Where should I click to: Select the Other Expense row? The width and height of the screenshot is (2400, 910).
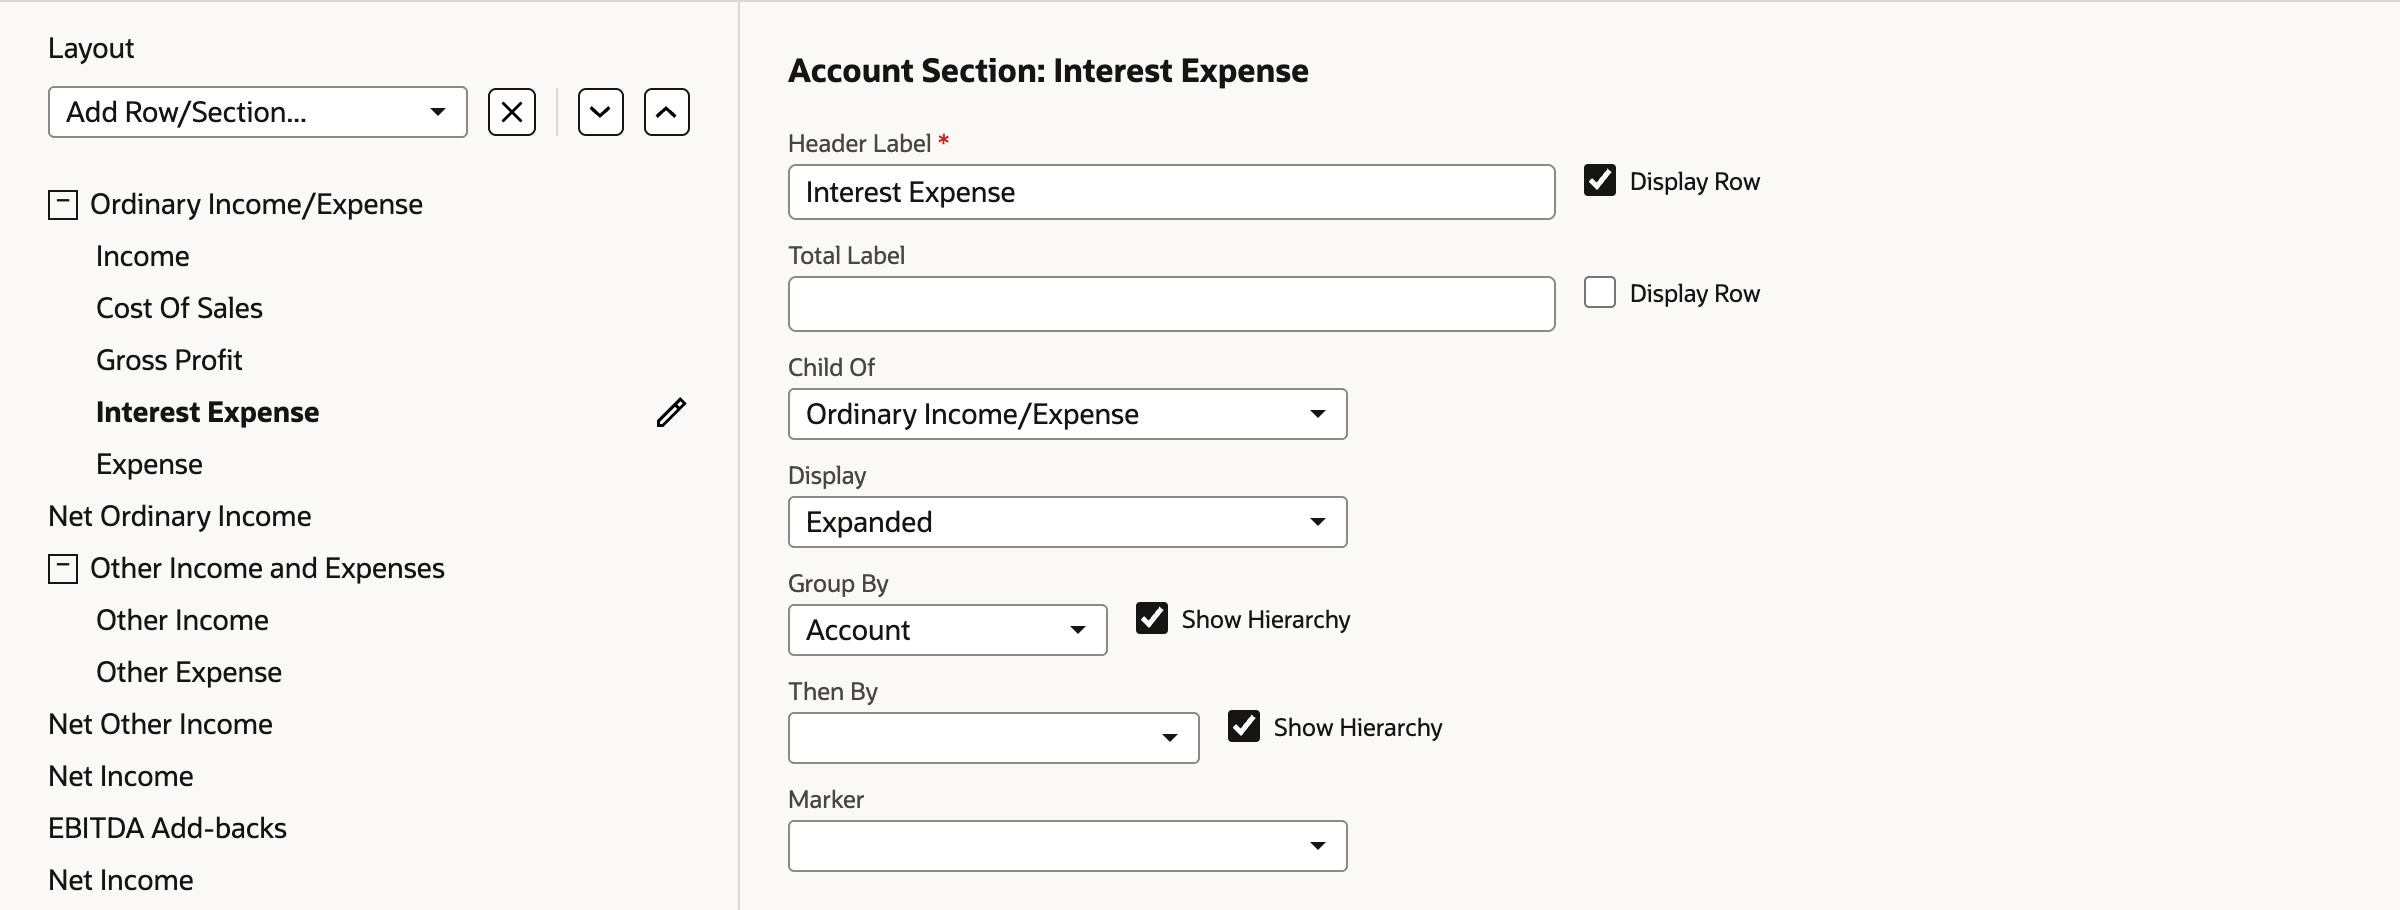(189, 672)
